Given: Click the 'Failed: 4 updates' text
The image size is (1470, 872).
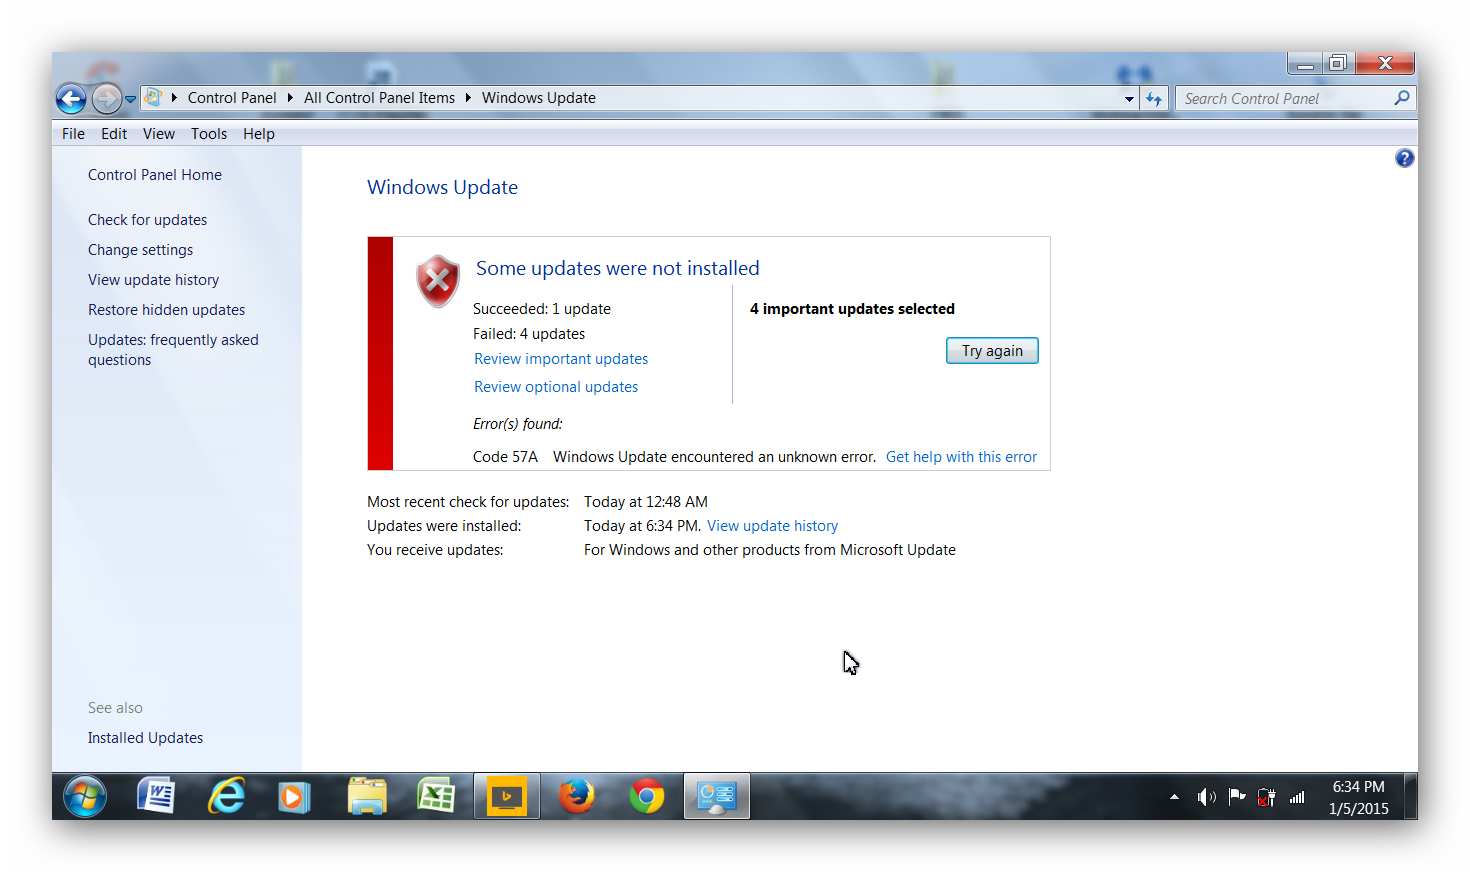Looking at the screenshot, I should point(529,334).
